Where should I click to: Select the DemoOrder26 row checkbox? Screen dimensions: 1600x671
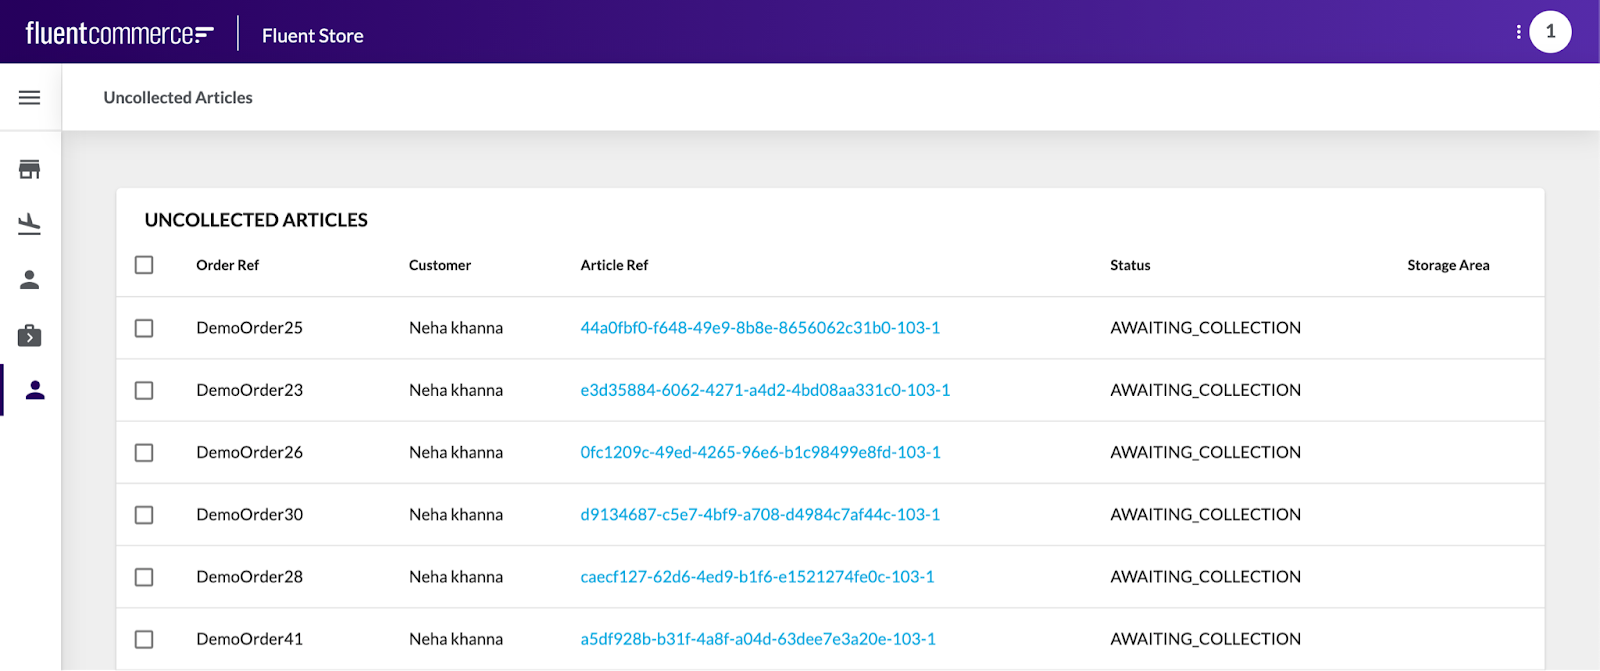[x=144, y=453]
